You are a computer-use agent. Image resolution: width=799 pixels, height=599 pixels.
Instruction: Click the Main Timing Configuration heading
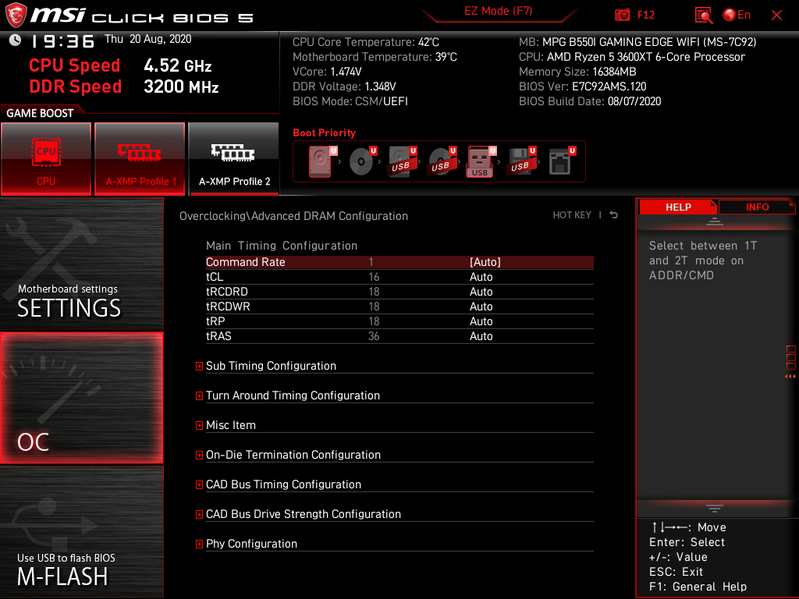coord(282,246)
